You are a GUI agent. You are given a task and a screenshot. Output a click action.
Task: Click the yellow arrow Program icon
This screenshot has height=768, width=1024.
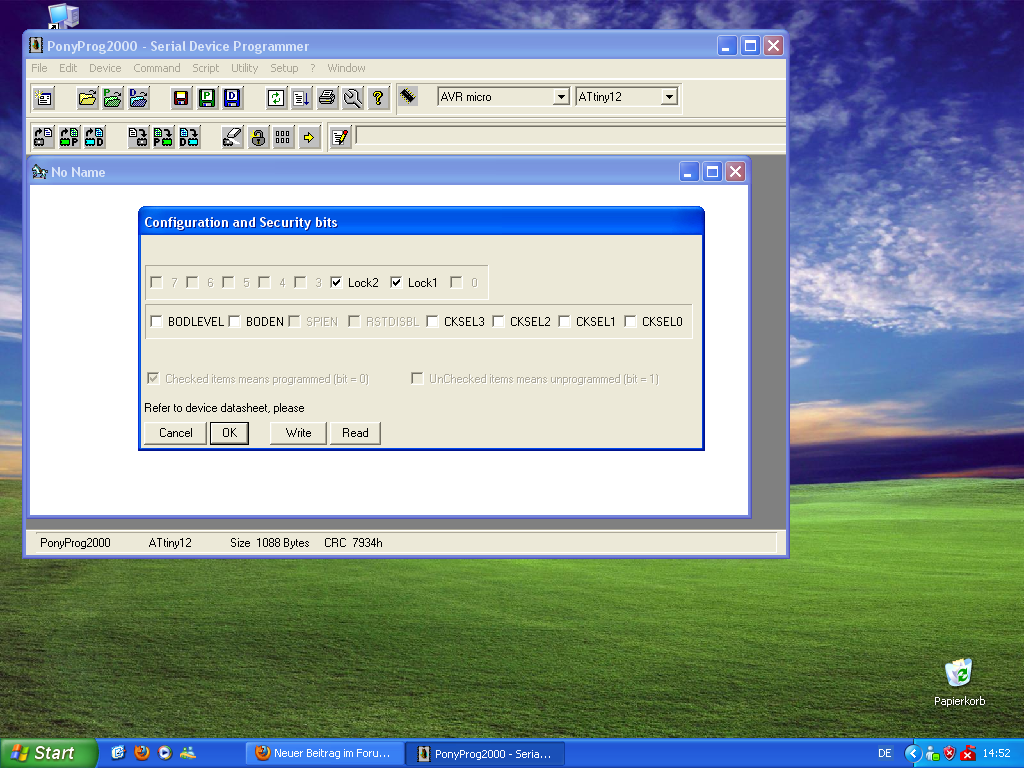point(308,137)
